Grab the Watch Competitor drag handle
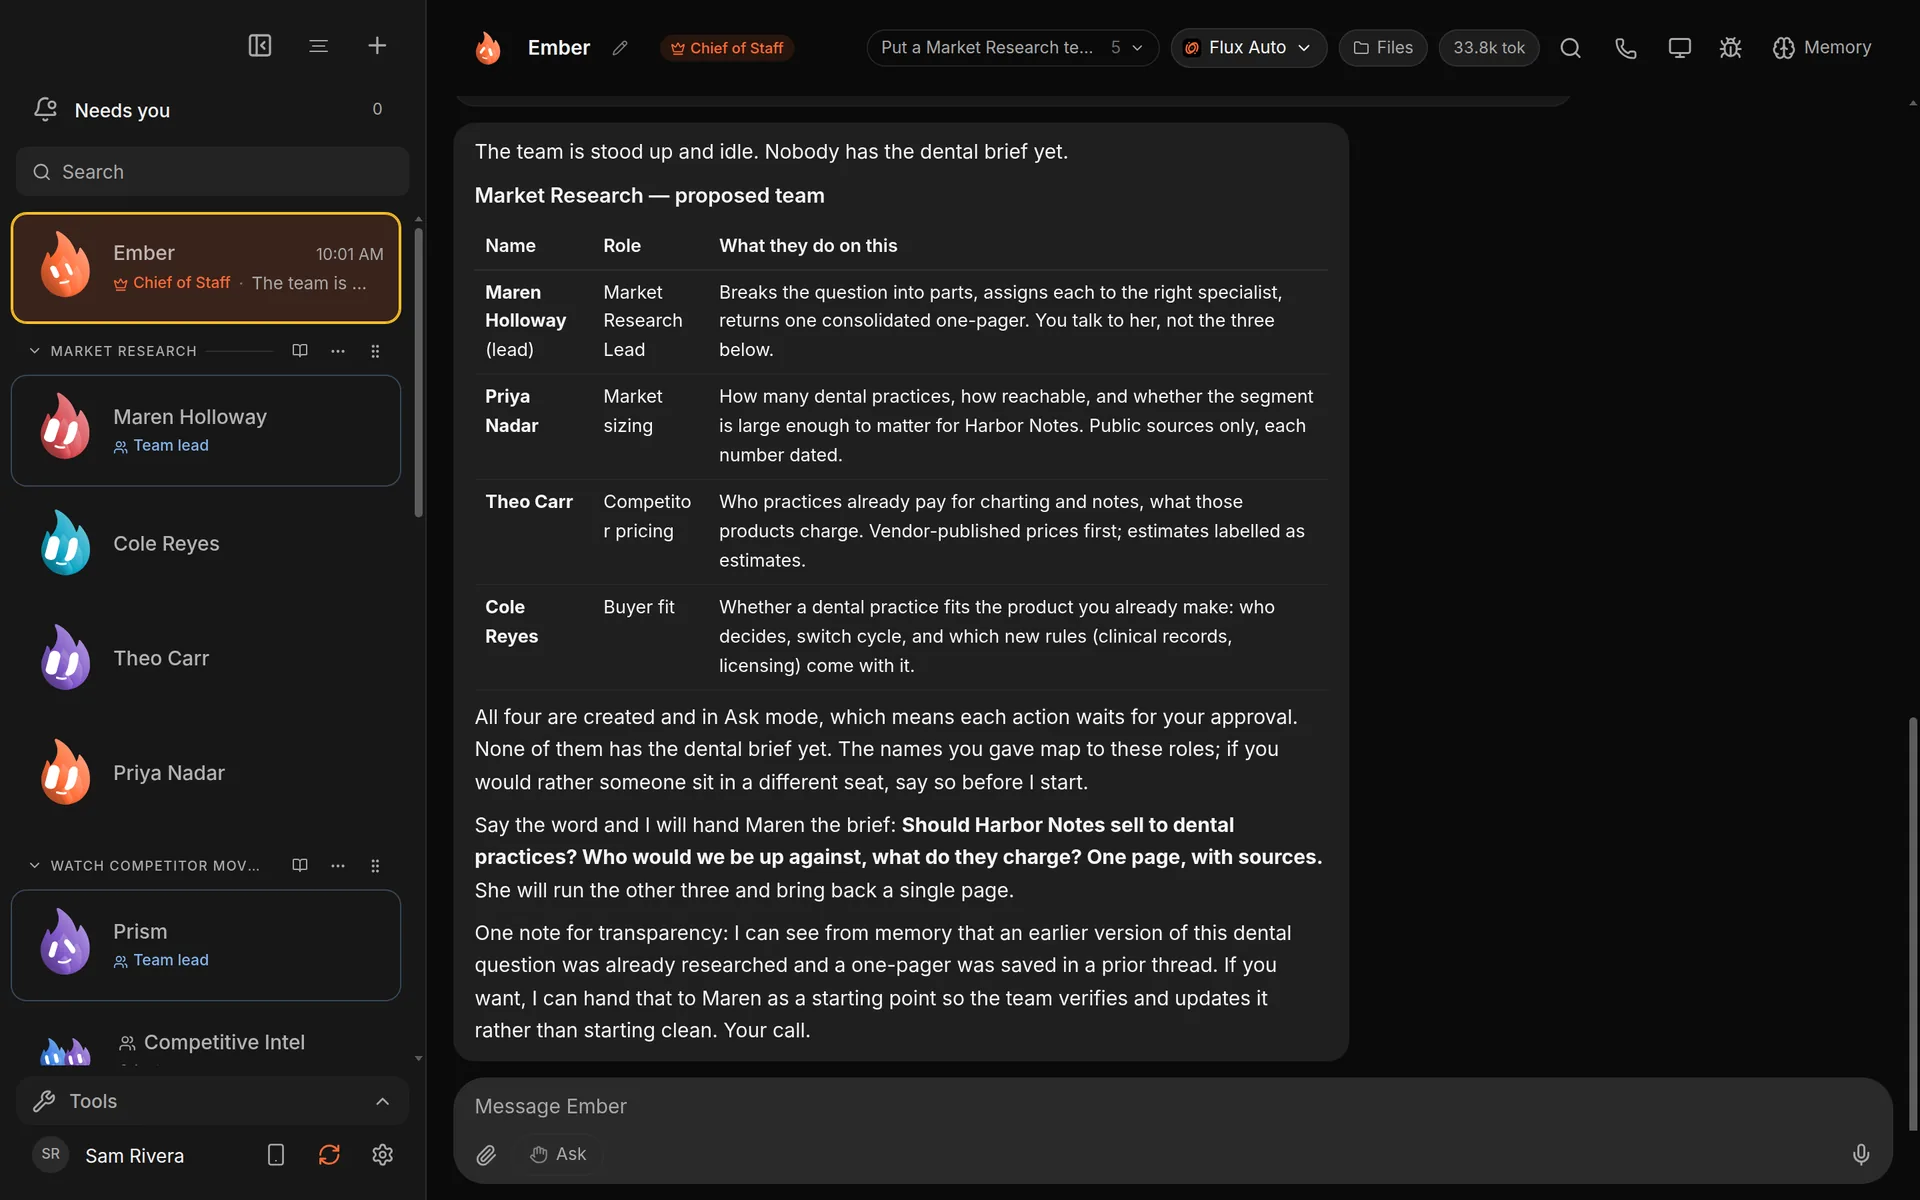This screenshot has width=1920, height=1200. tap(375, 866)
